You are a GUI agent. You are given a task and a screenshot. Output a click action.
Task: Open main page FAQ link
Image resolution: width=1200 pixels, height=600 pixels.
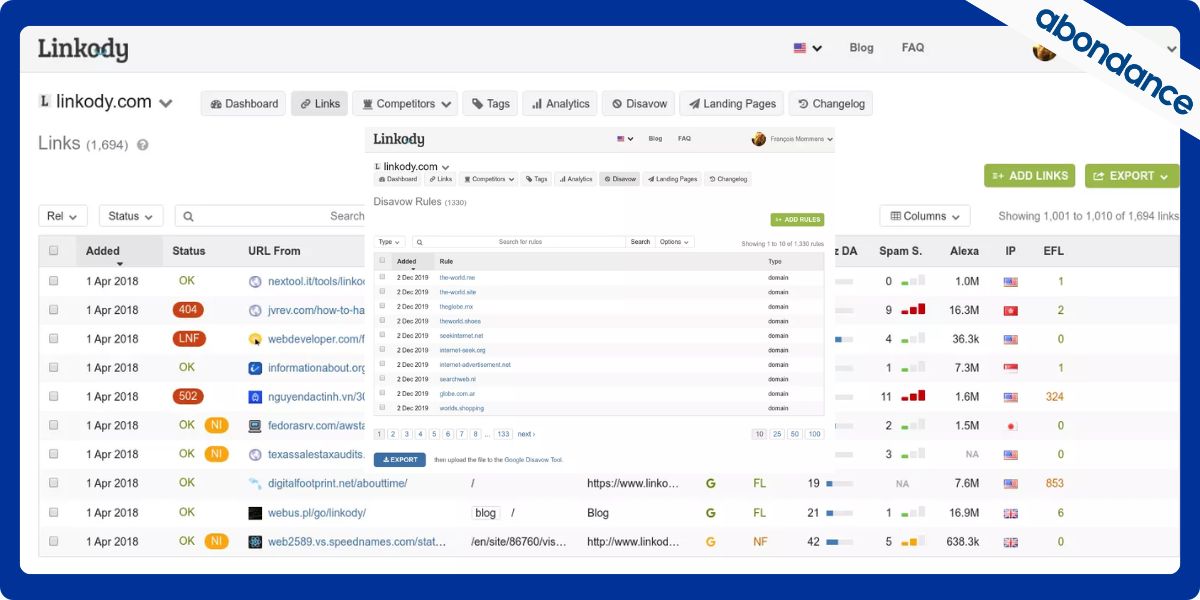pos(912,48)
